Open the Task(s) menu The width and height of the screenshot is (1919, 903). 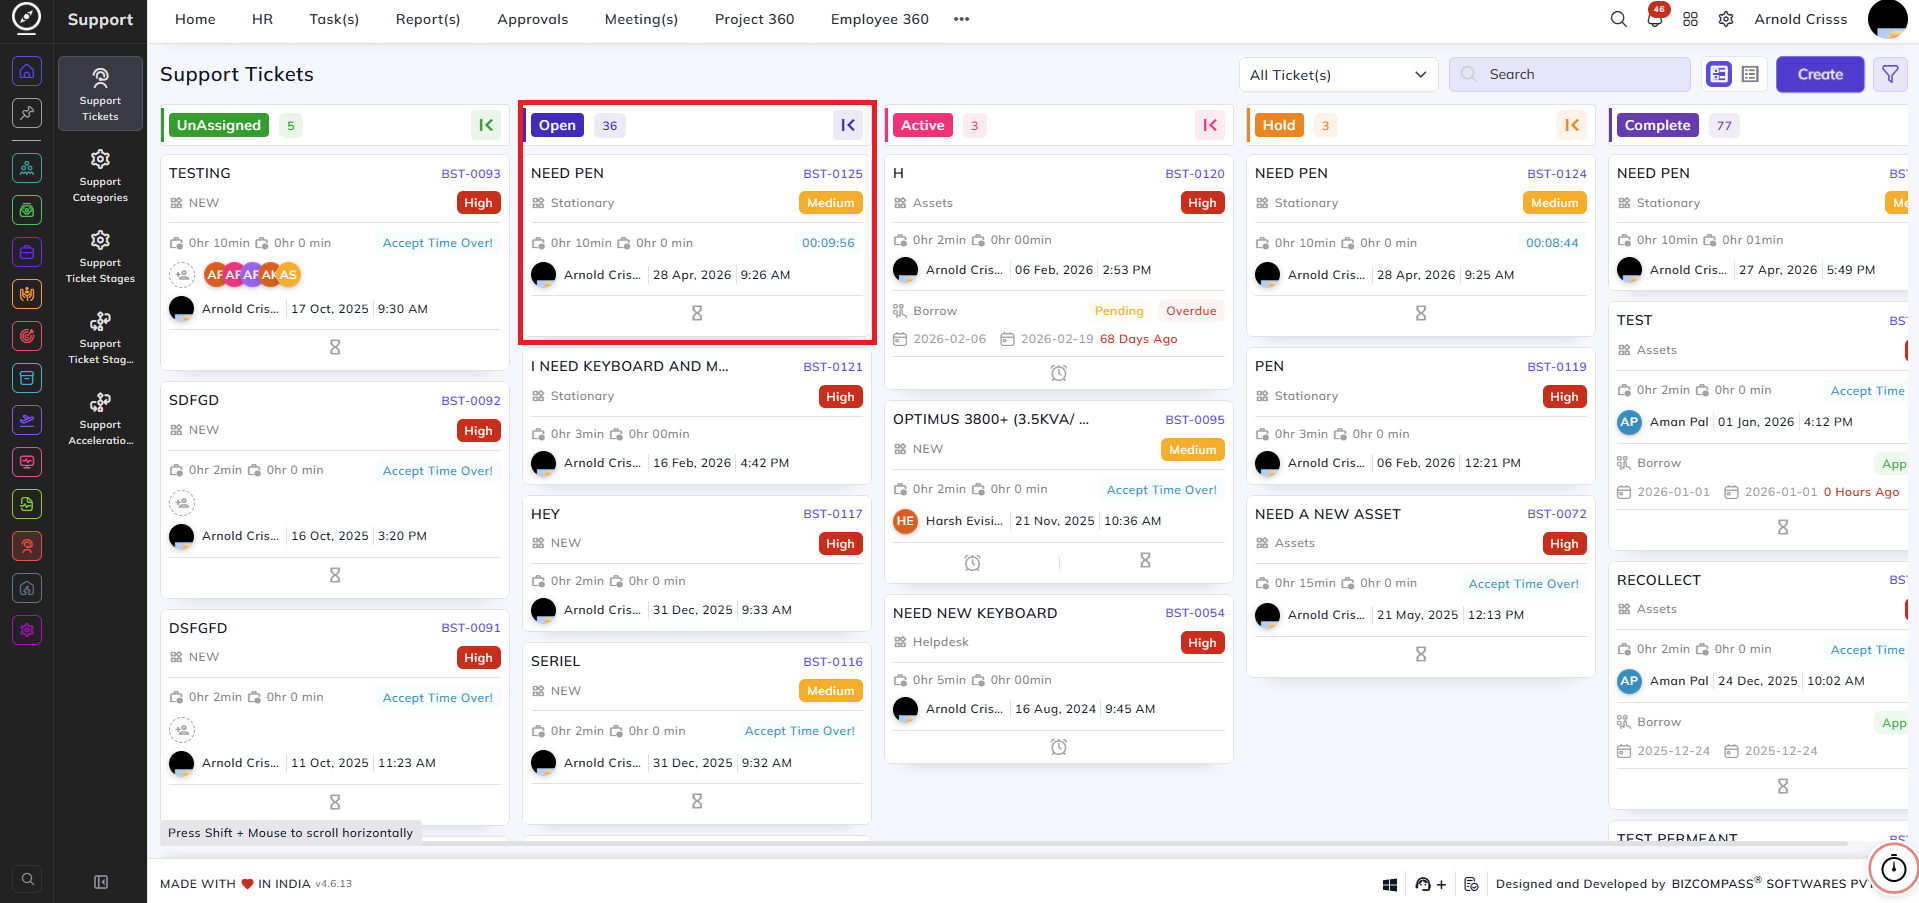coord(334,19)
